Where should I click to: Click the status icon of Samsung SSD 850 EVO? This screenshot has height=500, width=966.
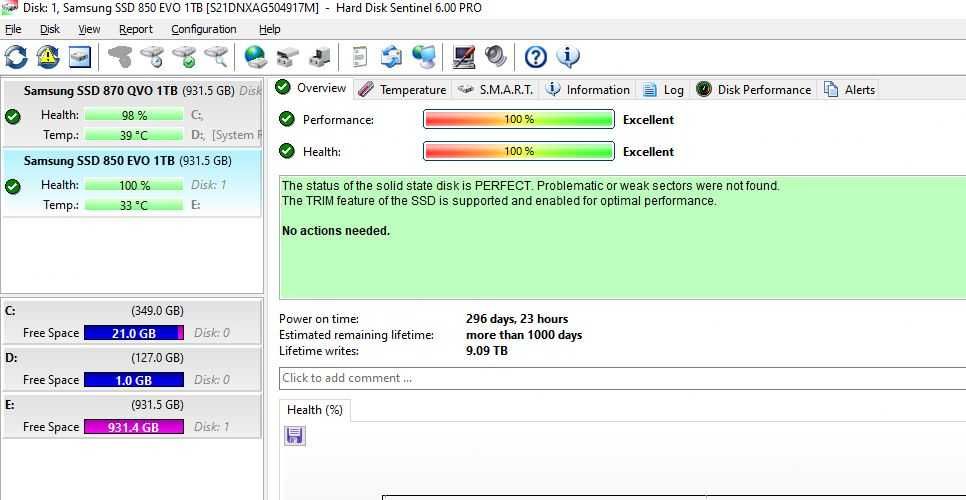(12, 187)
